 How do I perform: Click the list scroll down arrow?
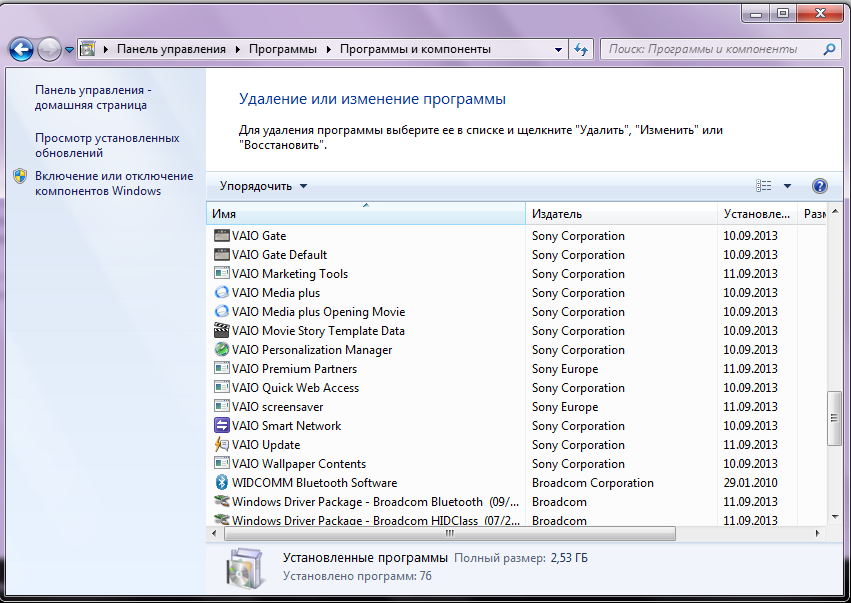pos(835,517)
